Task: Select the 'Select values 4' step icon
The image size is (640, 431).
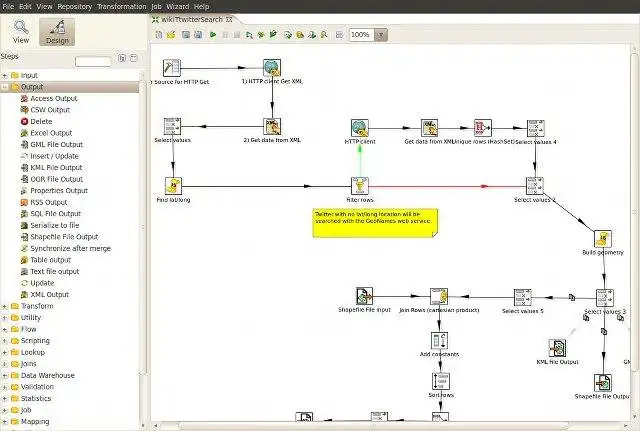Action: click(536, 128)
